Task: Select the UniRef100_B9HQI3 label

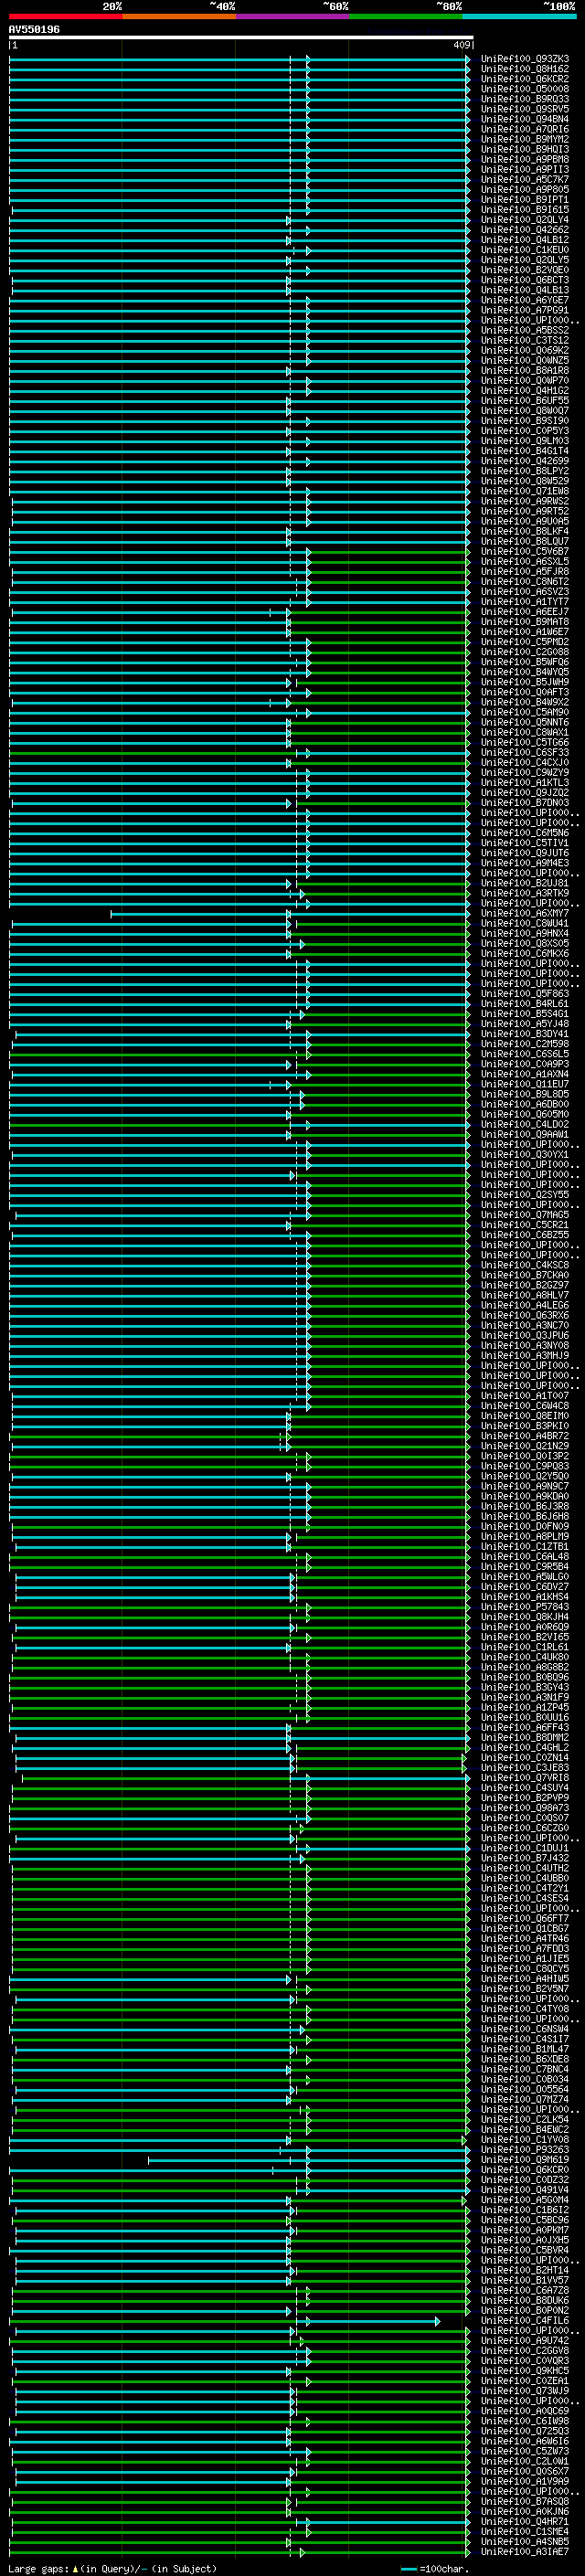Action: [525, 149]
